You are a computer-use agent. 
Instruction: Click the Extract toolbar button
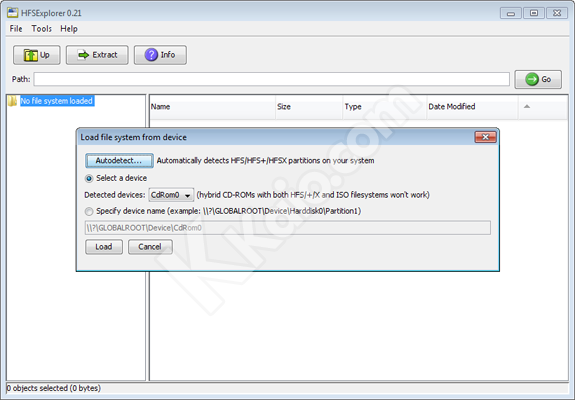97,55
